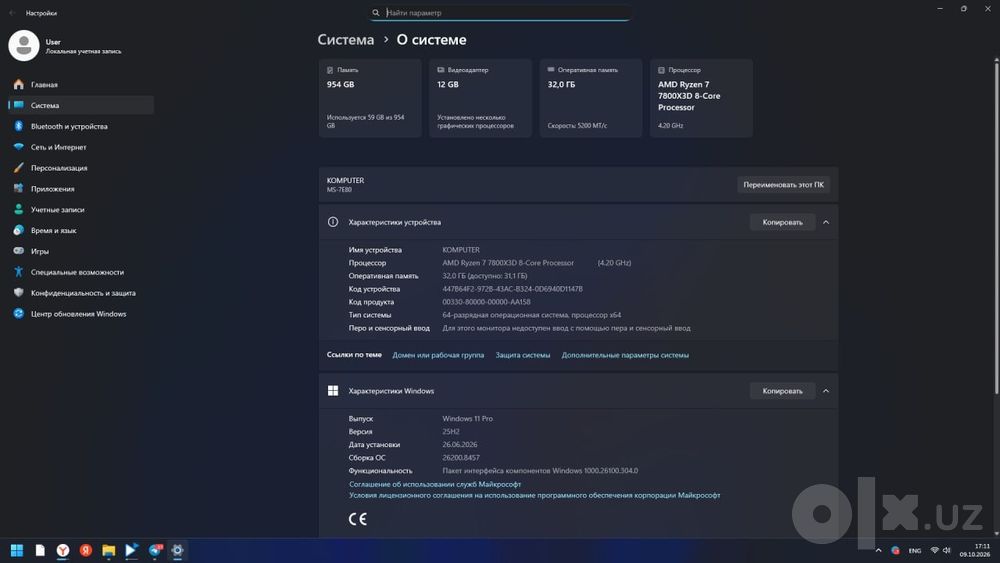Open Домен или рабочая группа link
The image size is (1000, 563).
438,355
